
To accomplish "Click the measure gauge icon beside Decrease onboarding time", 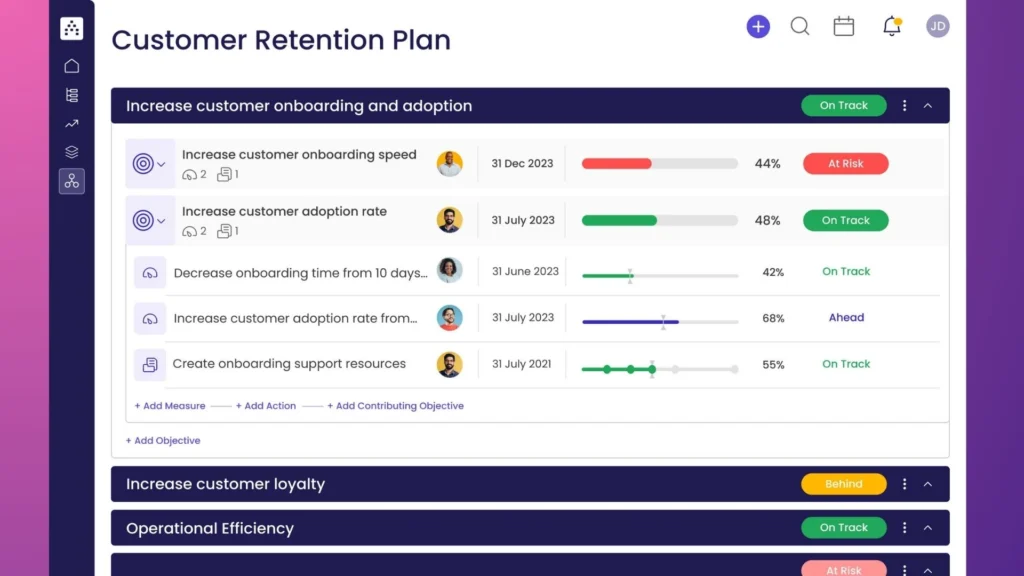I will coord(149,271).
